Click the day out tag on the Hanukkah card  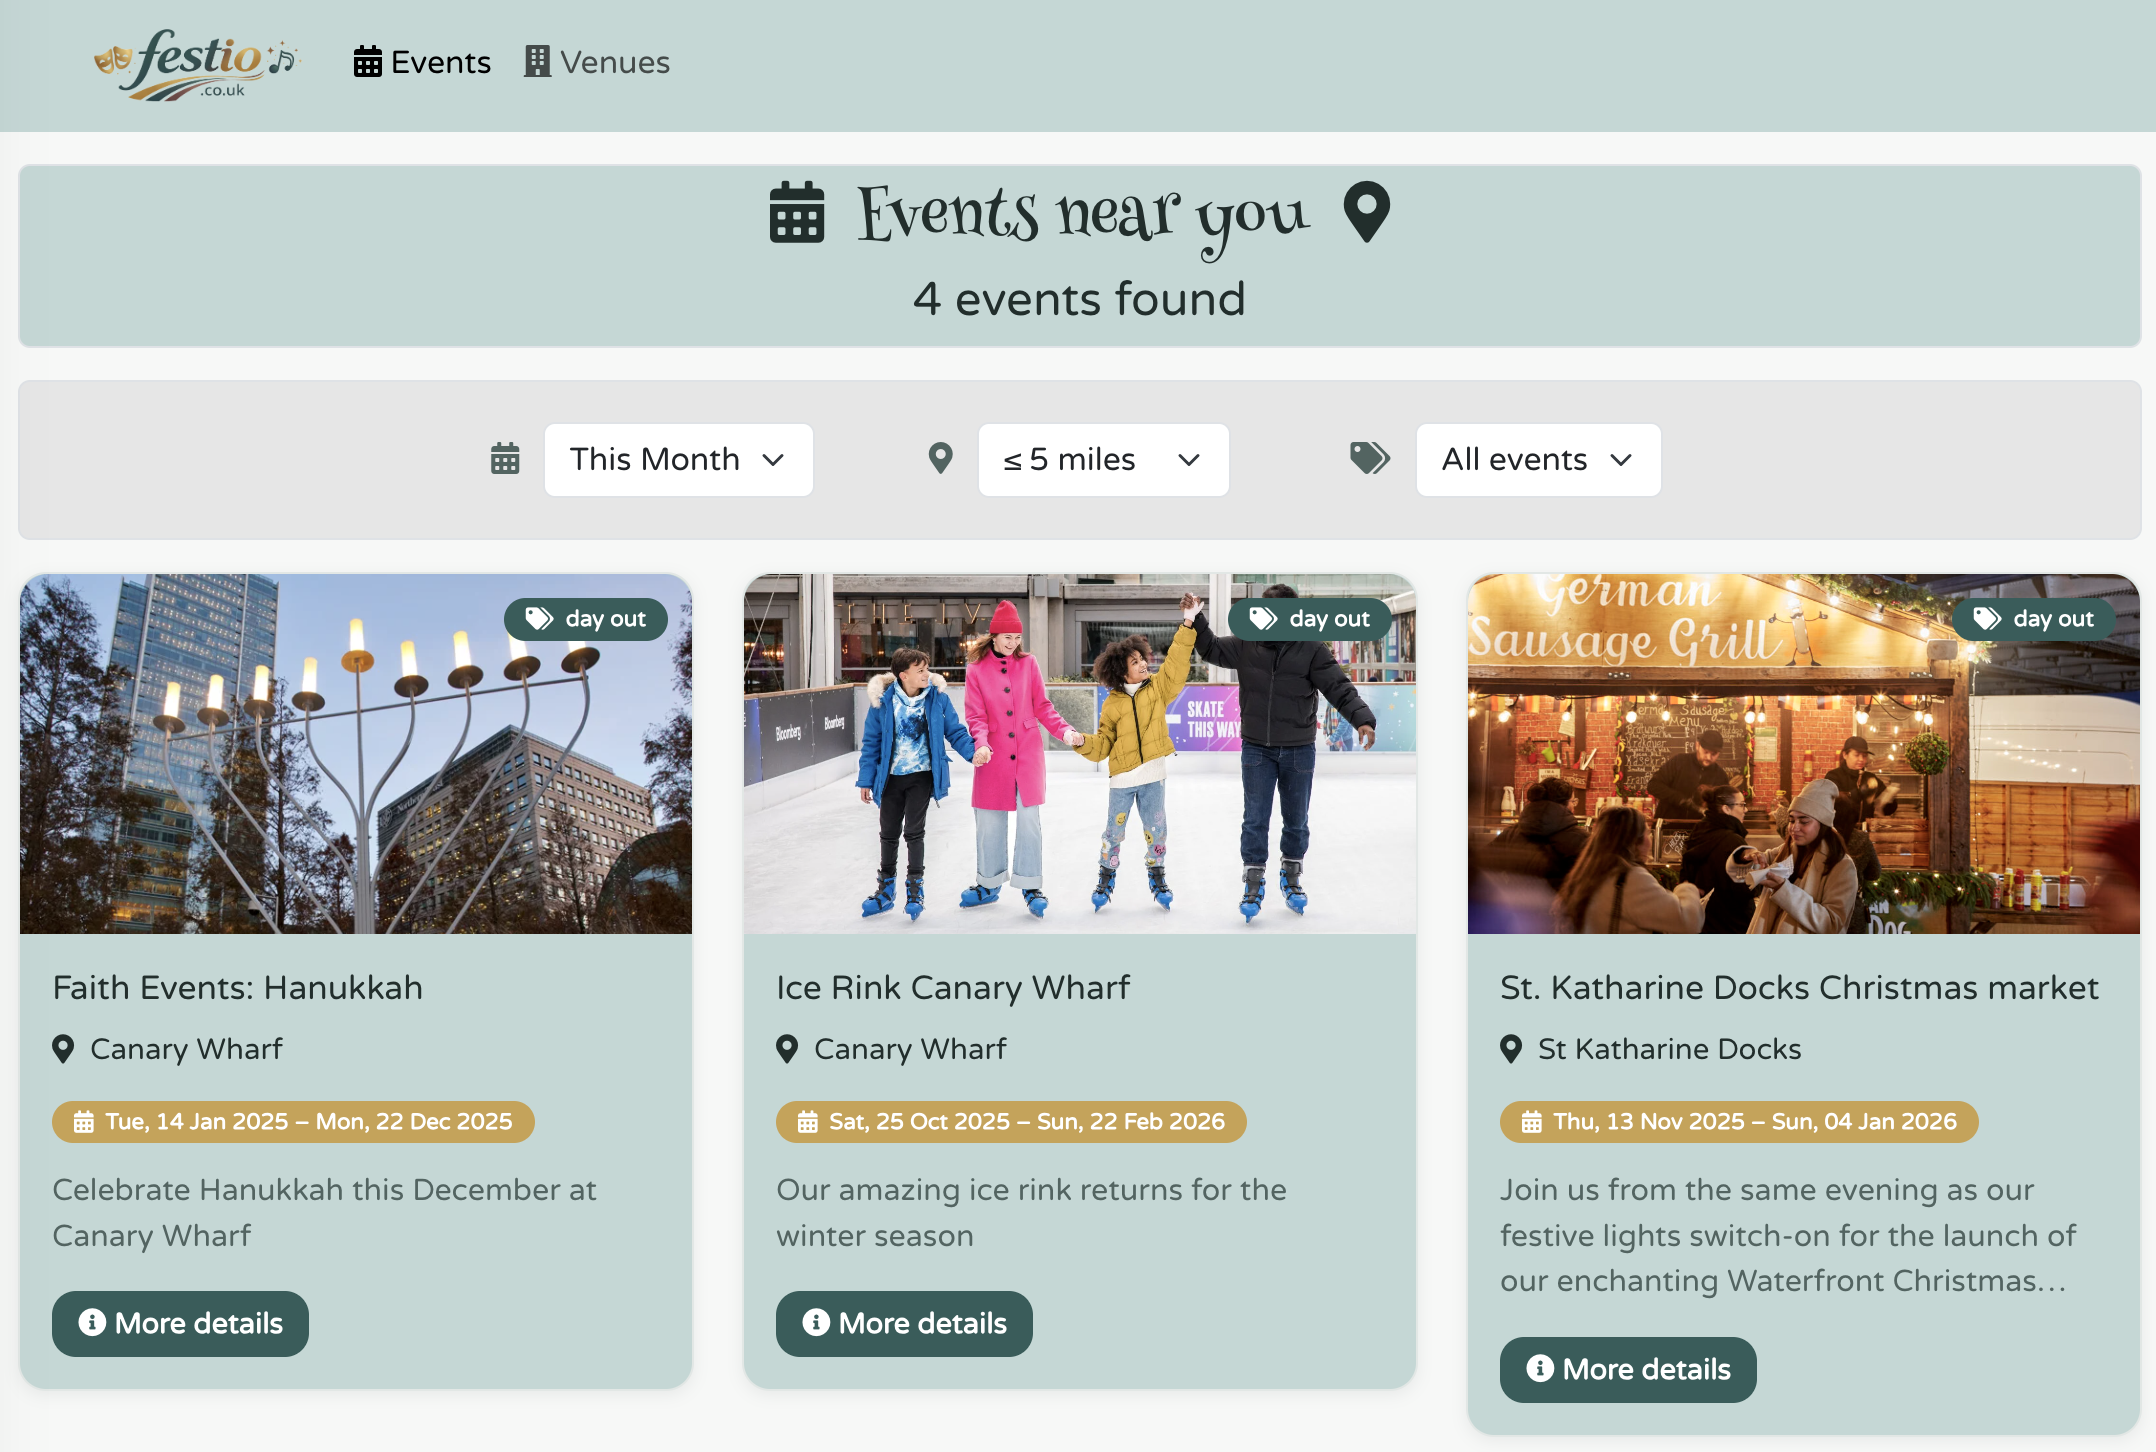click(586, 619)
